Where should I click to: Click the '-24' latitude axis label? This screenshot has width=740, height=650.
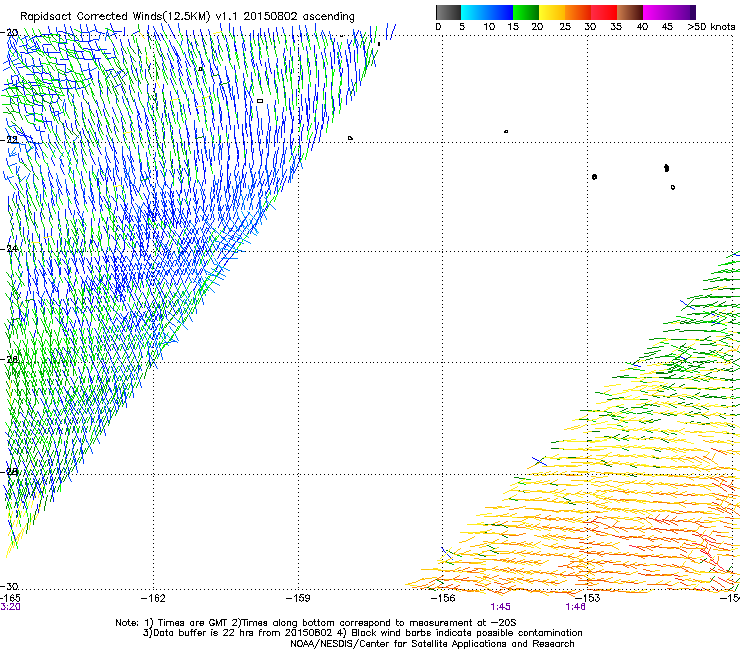(x=9, y=248)
